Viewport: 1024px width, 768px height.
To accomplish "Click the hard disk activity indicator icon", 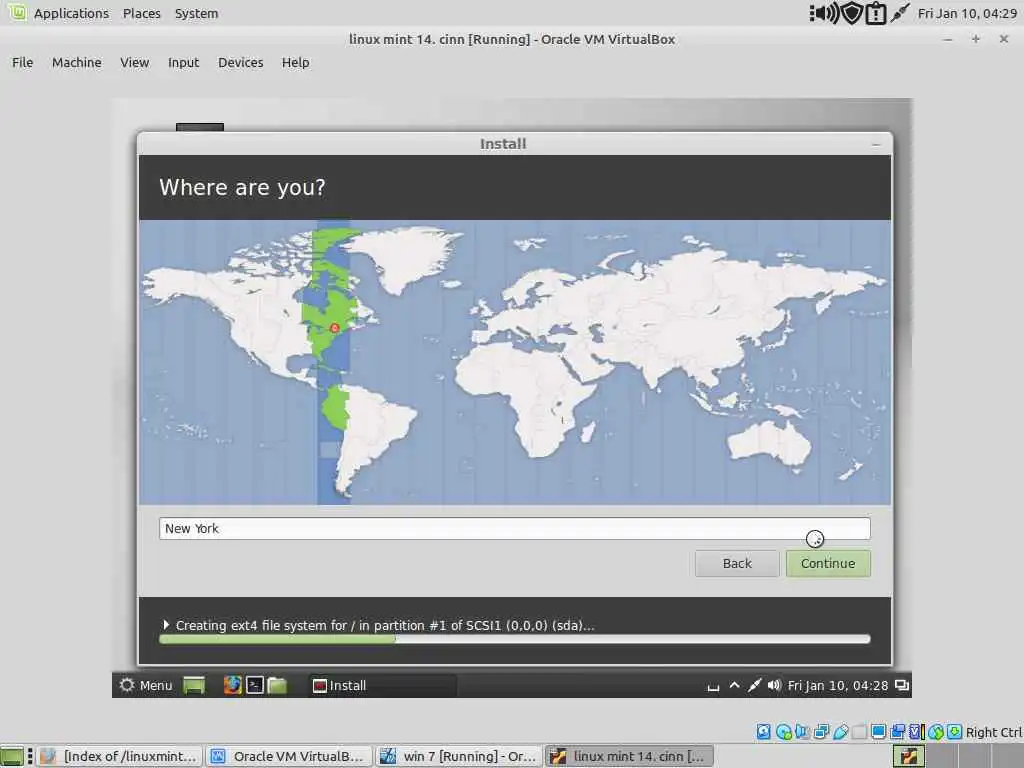I will point(763,731).
